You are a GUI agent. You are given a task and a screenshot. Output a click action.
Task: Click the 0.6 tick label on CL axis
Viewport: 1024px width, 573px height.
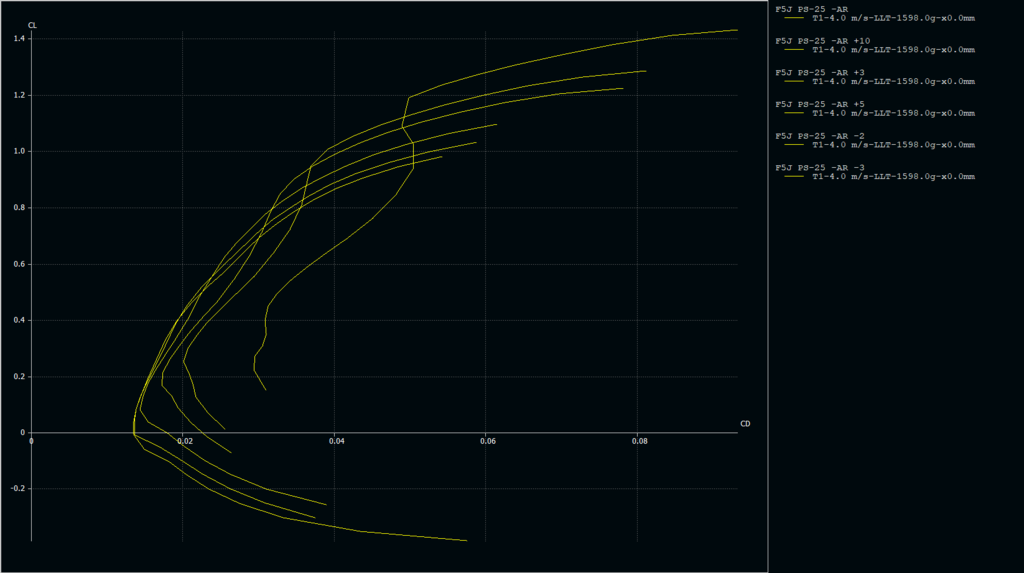20,264
